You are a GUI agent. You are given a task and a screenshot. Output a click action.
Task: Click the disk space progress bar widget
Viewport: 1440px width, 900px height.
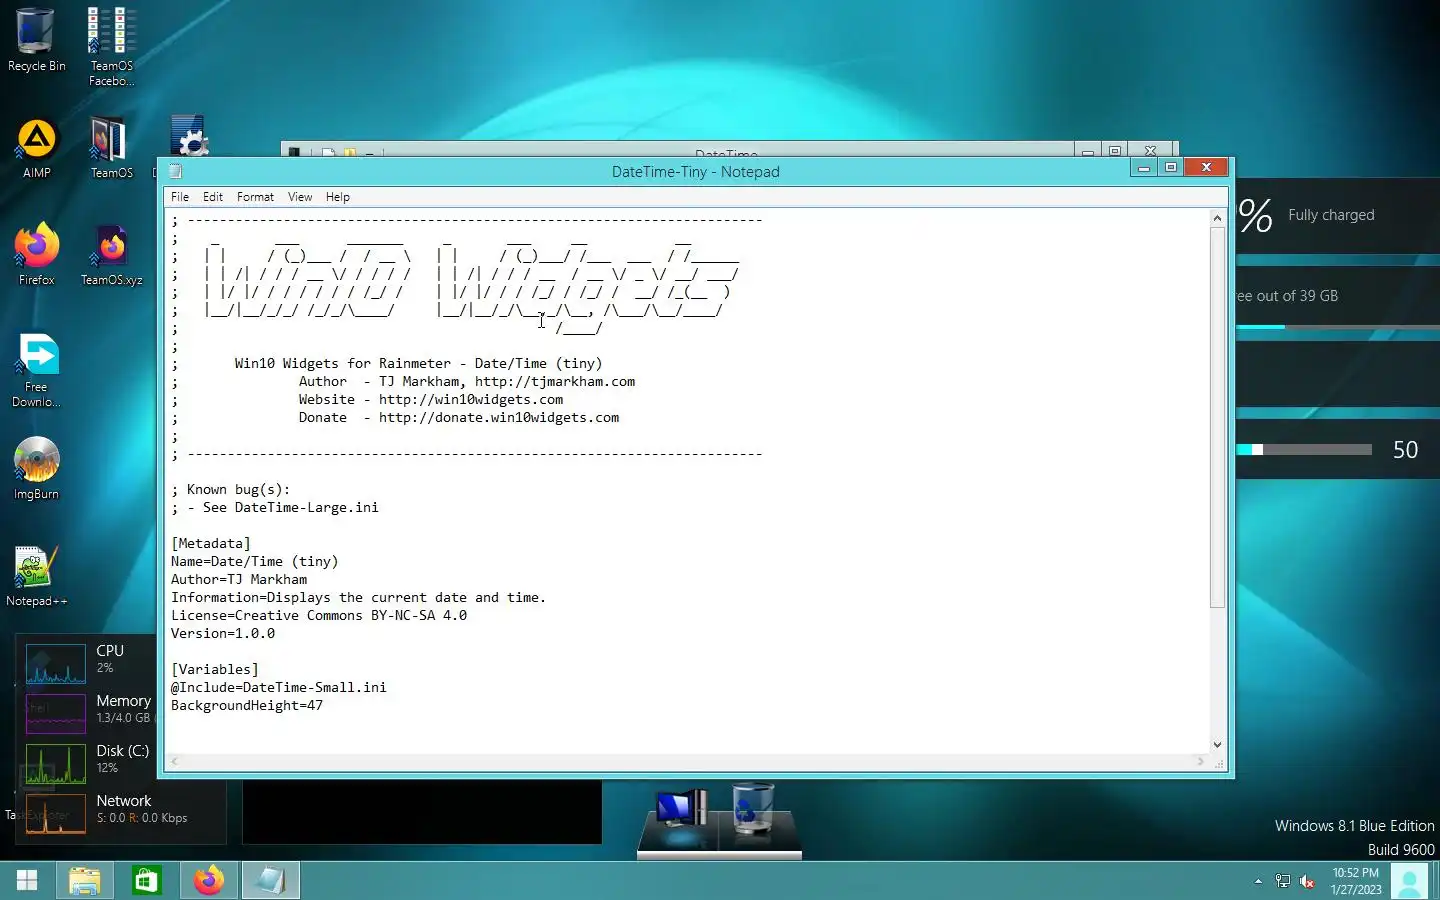pos(1338,327)
